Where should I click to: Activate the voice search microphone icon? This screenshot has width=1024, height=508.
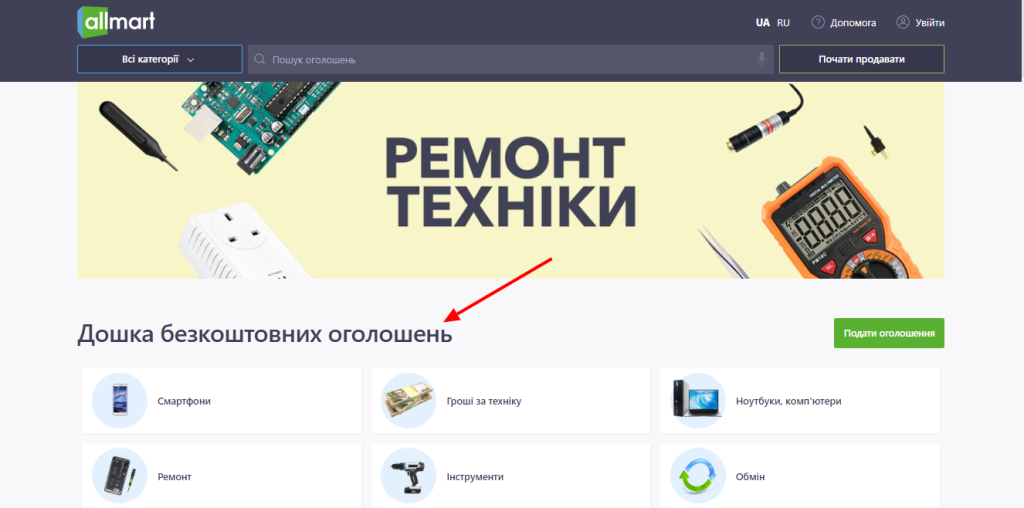coord(761,59)
